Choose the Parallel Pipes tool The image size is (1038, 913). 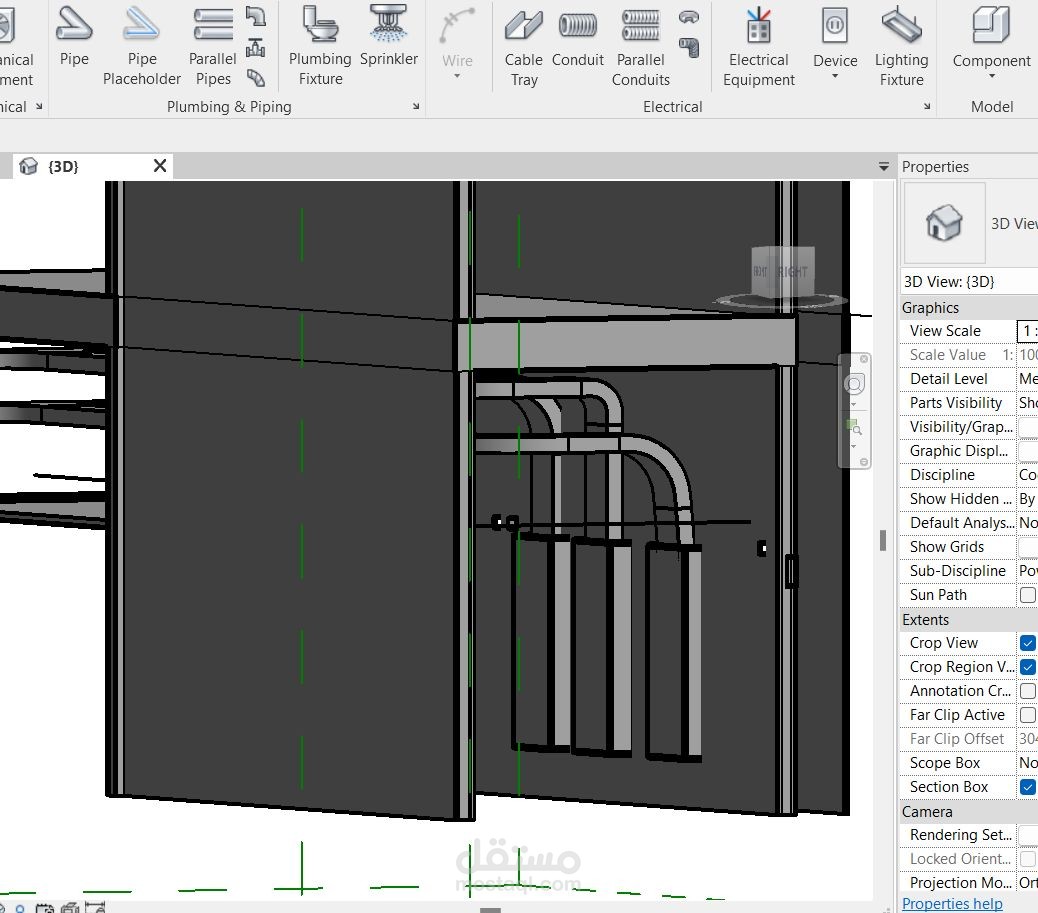pyautogui.click(x=212, y=45)
